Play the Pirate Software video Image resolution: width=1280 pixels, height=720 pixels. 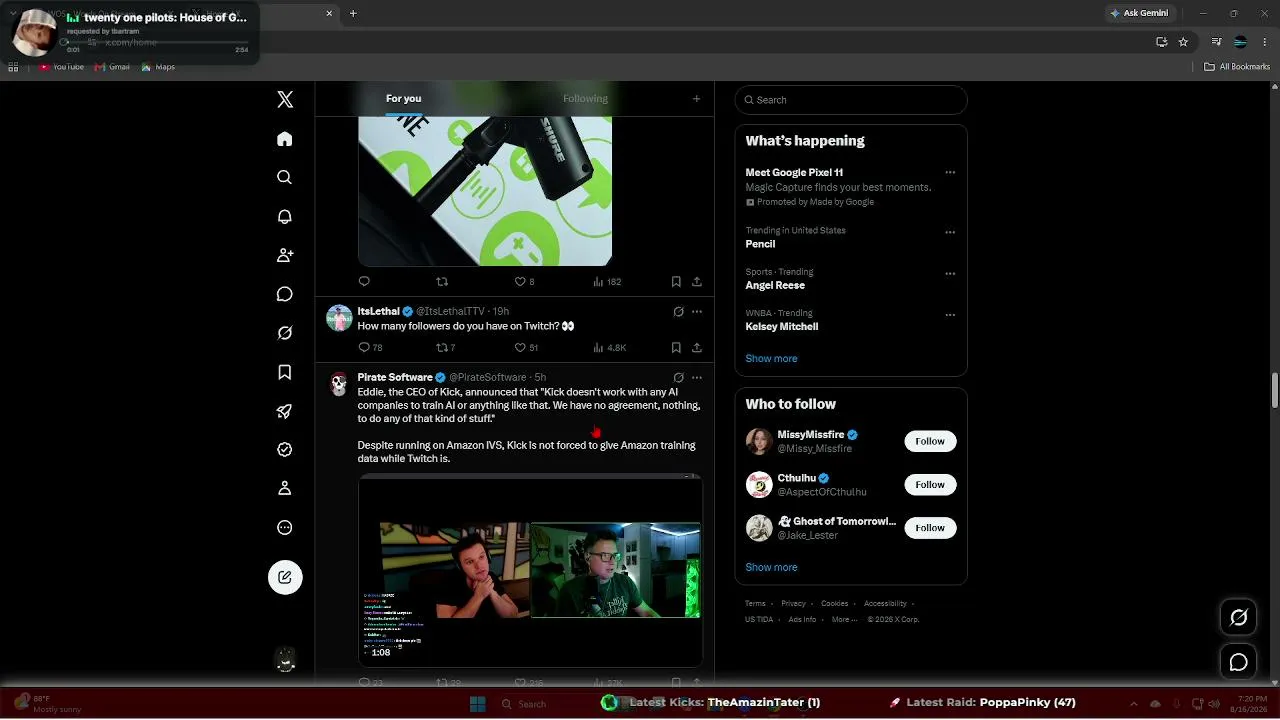(x=530, y=570)
